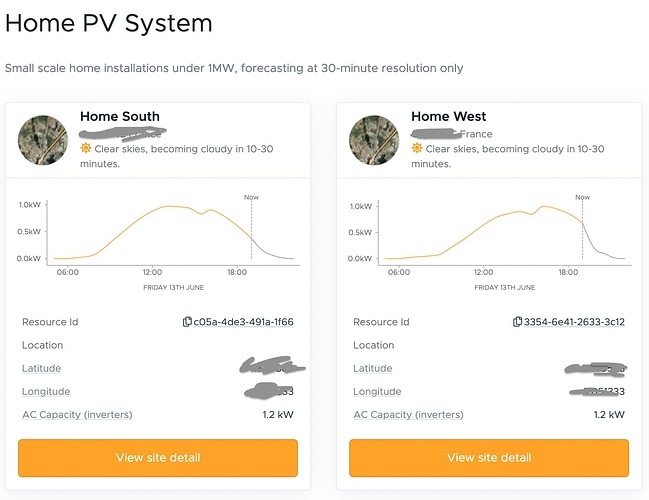Click Now marker on Home West chart
The image size is (649, 500).
coord(582,198)
